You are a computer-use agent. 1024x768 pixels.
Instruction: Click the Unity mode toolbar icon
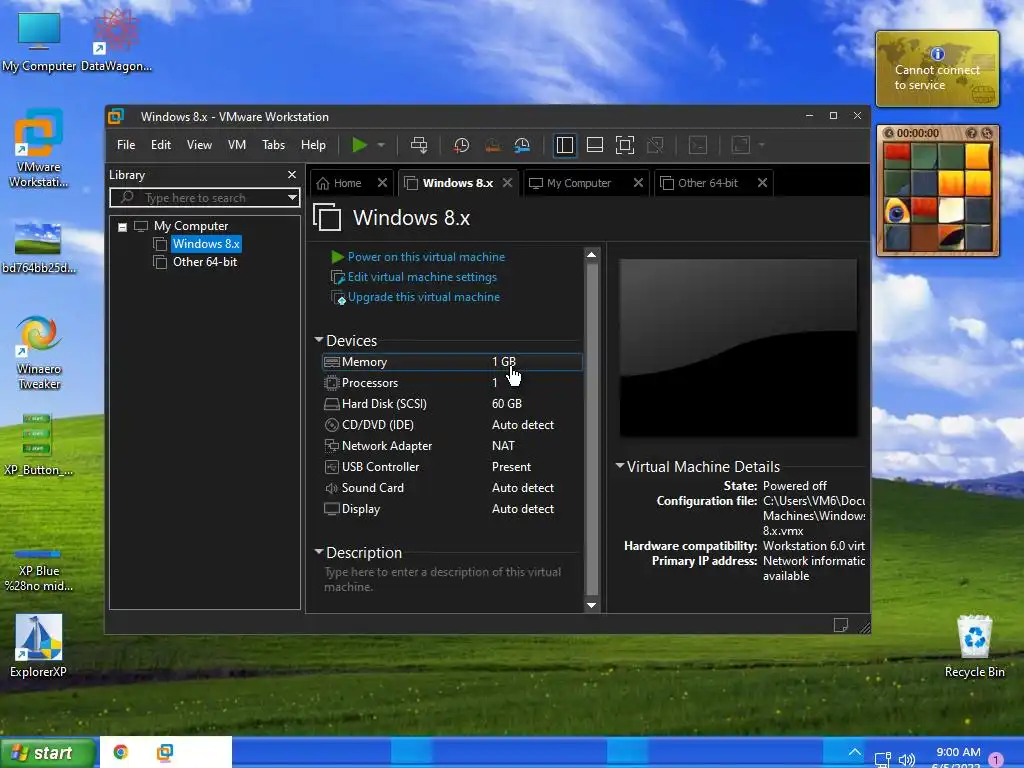[655, 145]
